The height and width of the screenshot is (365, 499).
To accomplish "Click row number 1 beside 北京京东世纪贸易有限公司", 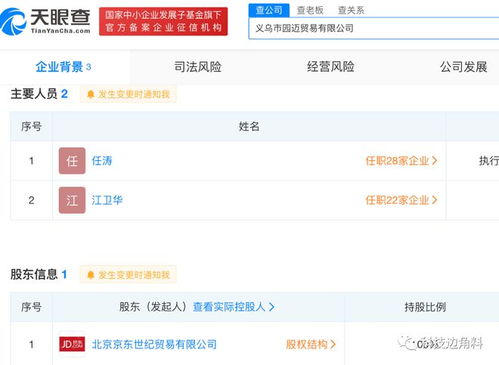I will pos(31,344).
